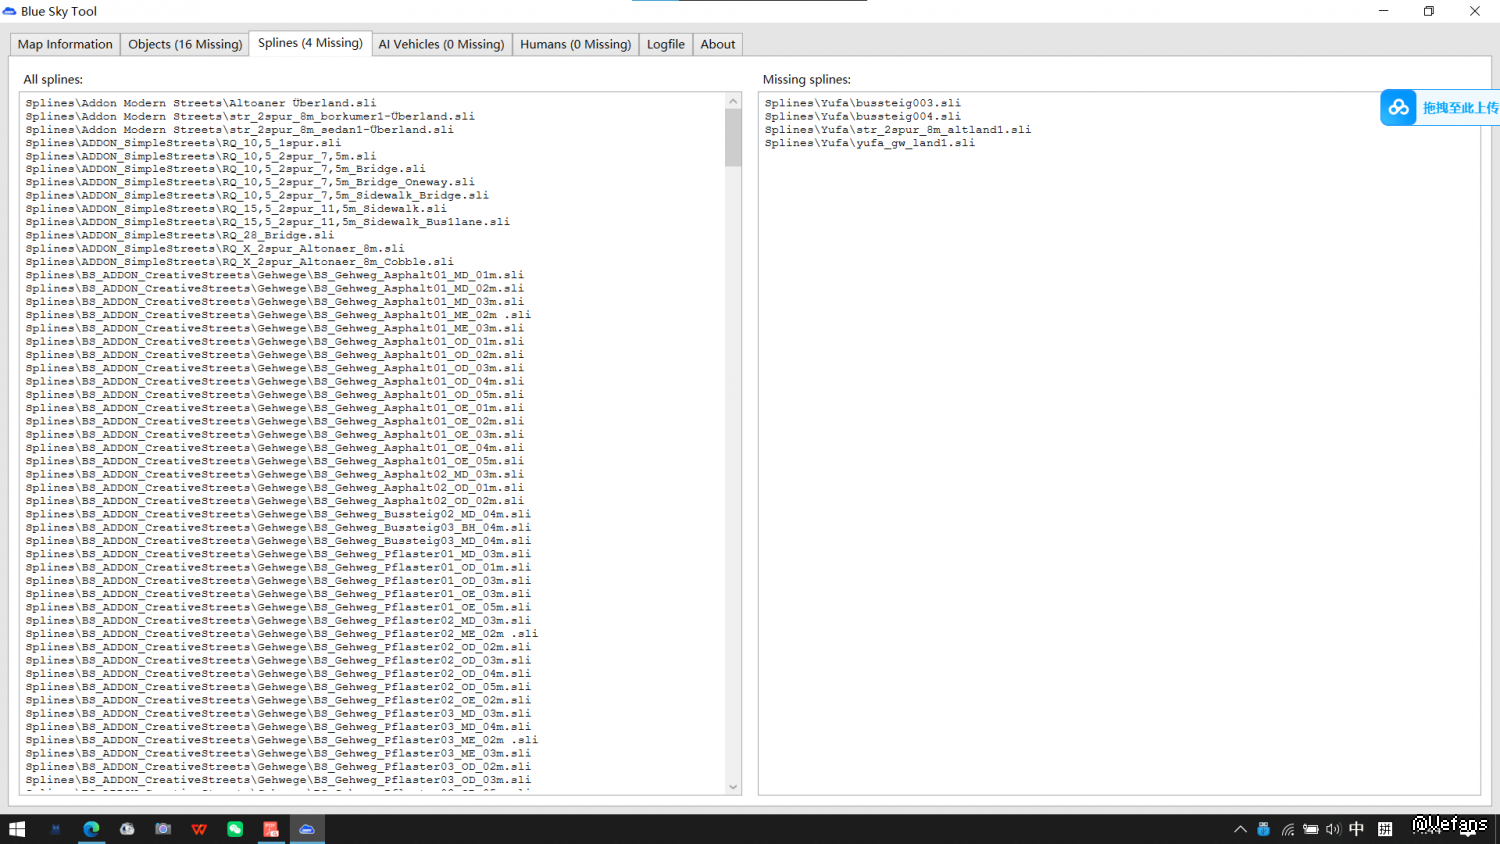Image resolution: width=1500 pixels, height=844 pixels.
Task: Click the All splines scrollbar up arrow
Action: pyautogui.click(x=733, y=101)
